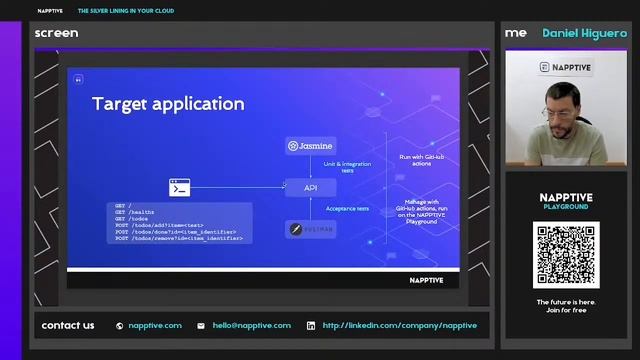Click 'THE SILVER LINING IN YOUR CLOUD' tagline

pyautogui.click(x=126, y=11)
